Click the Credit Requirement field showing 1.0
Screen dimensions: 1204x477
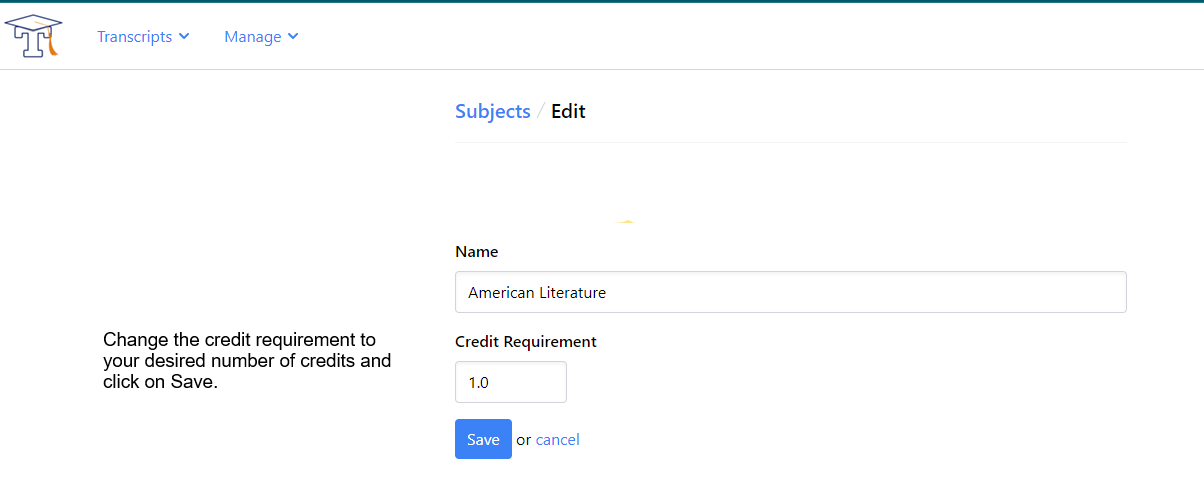510,382
